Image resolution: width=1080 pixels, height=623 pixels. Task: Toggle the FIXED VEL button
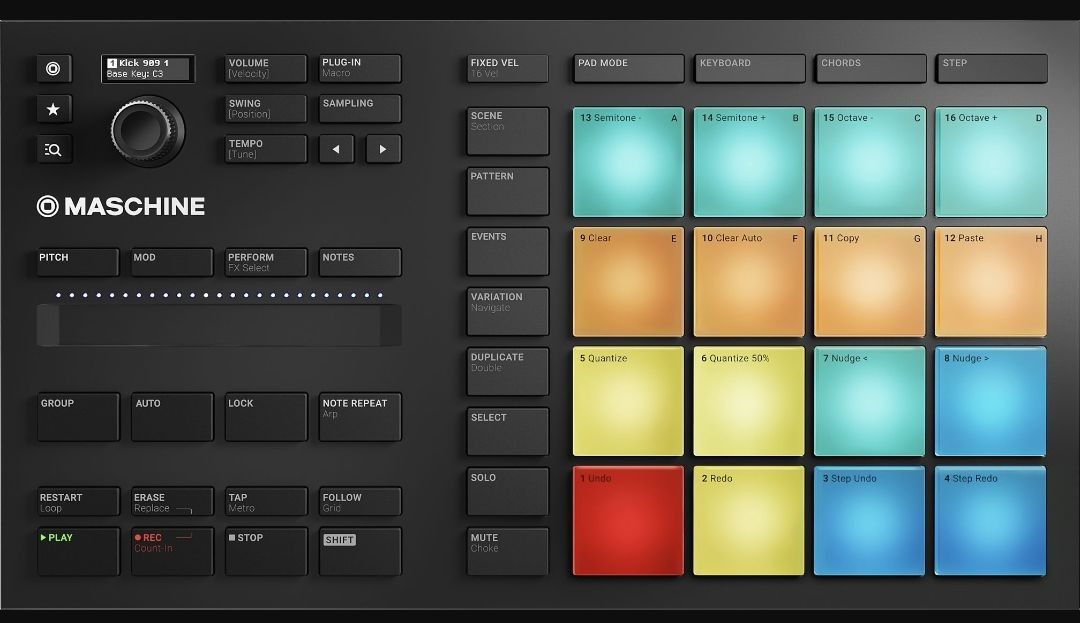pyautogui.click(x=508, y=69)
